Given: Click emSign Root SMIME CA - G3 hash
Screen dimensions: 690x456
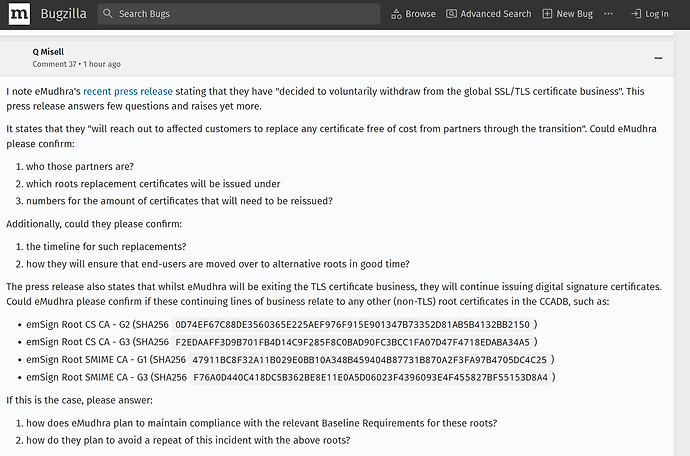Looking at the screenshot, I should 371,378.
